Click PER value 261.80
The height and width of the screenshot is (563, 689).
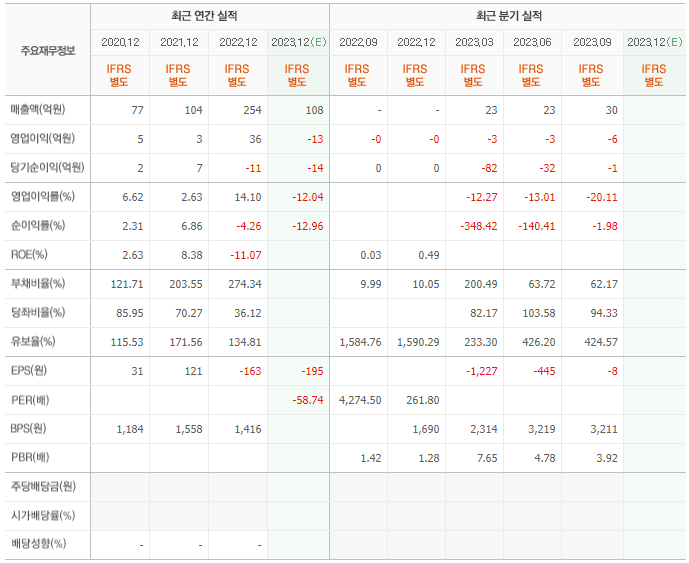click(423, 400)
